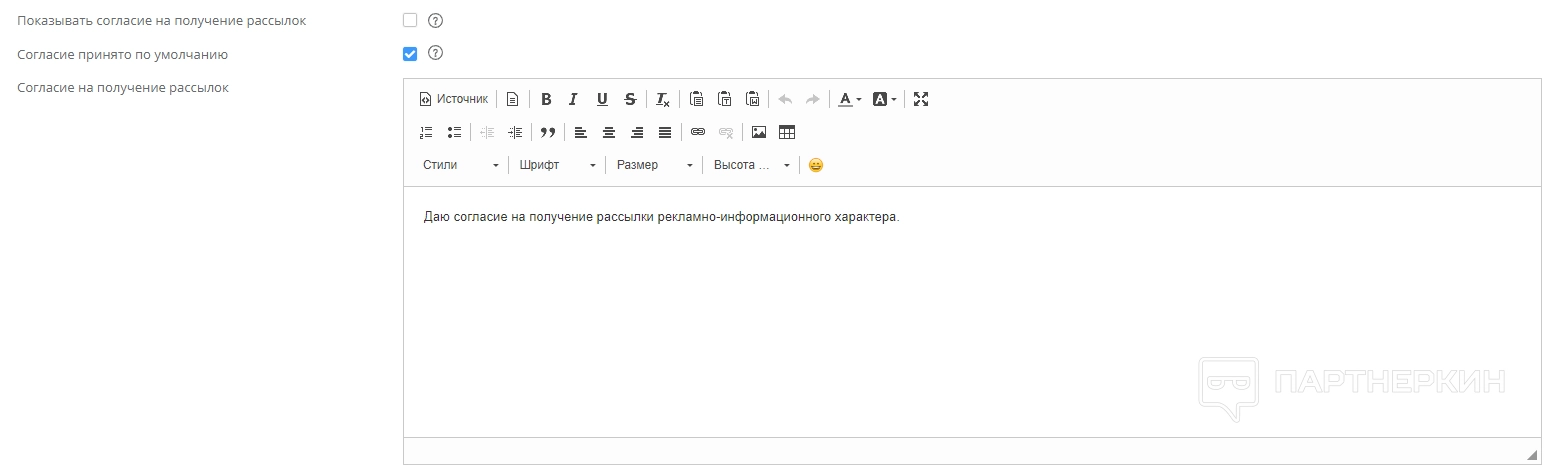The height and width of the screenshot is (475, 1557).
Task: Open the Размер size dropdown
Action: [654, 165]
